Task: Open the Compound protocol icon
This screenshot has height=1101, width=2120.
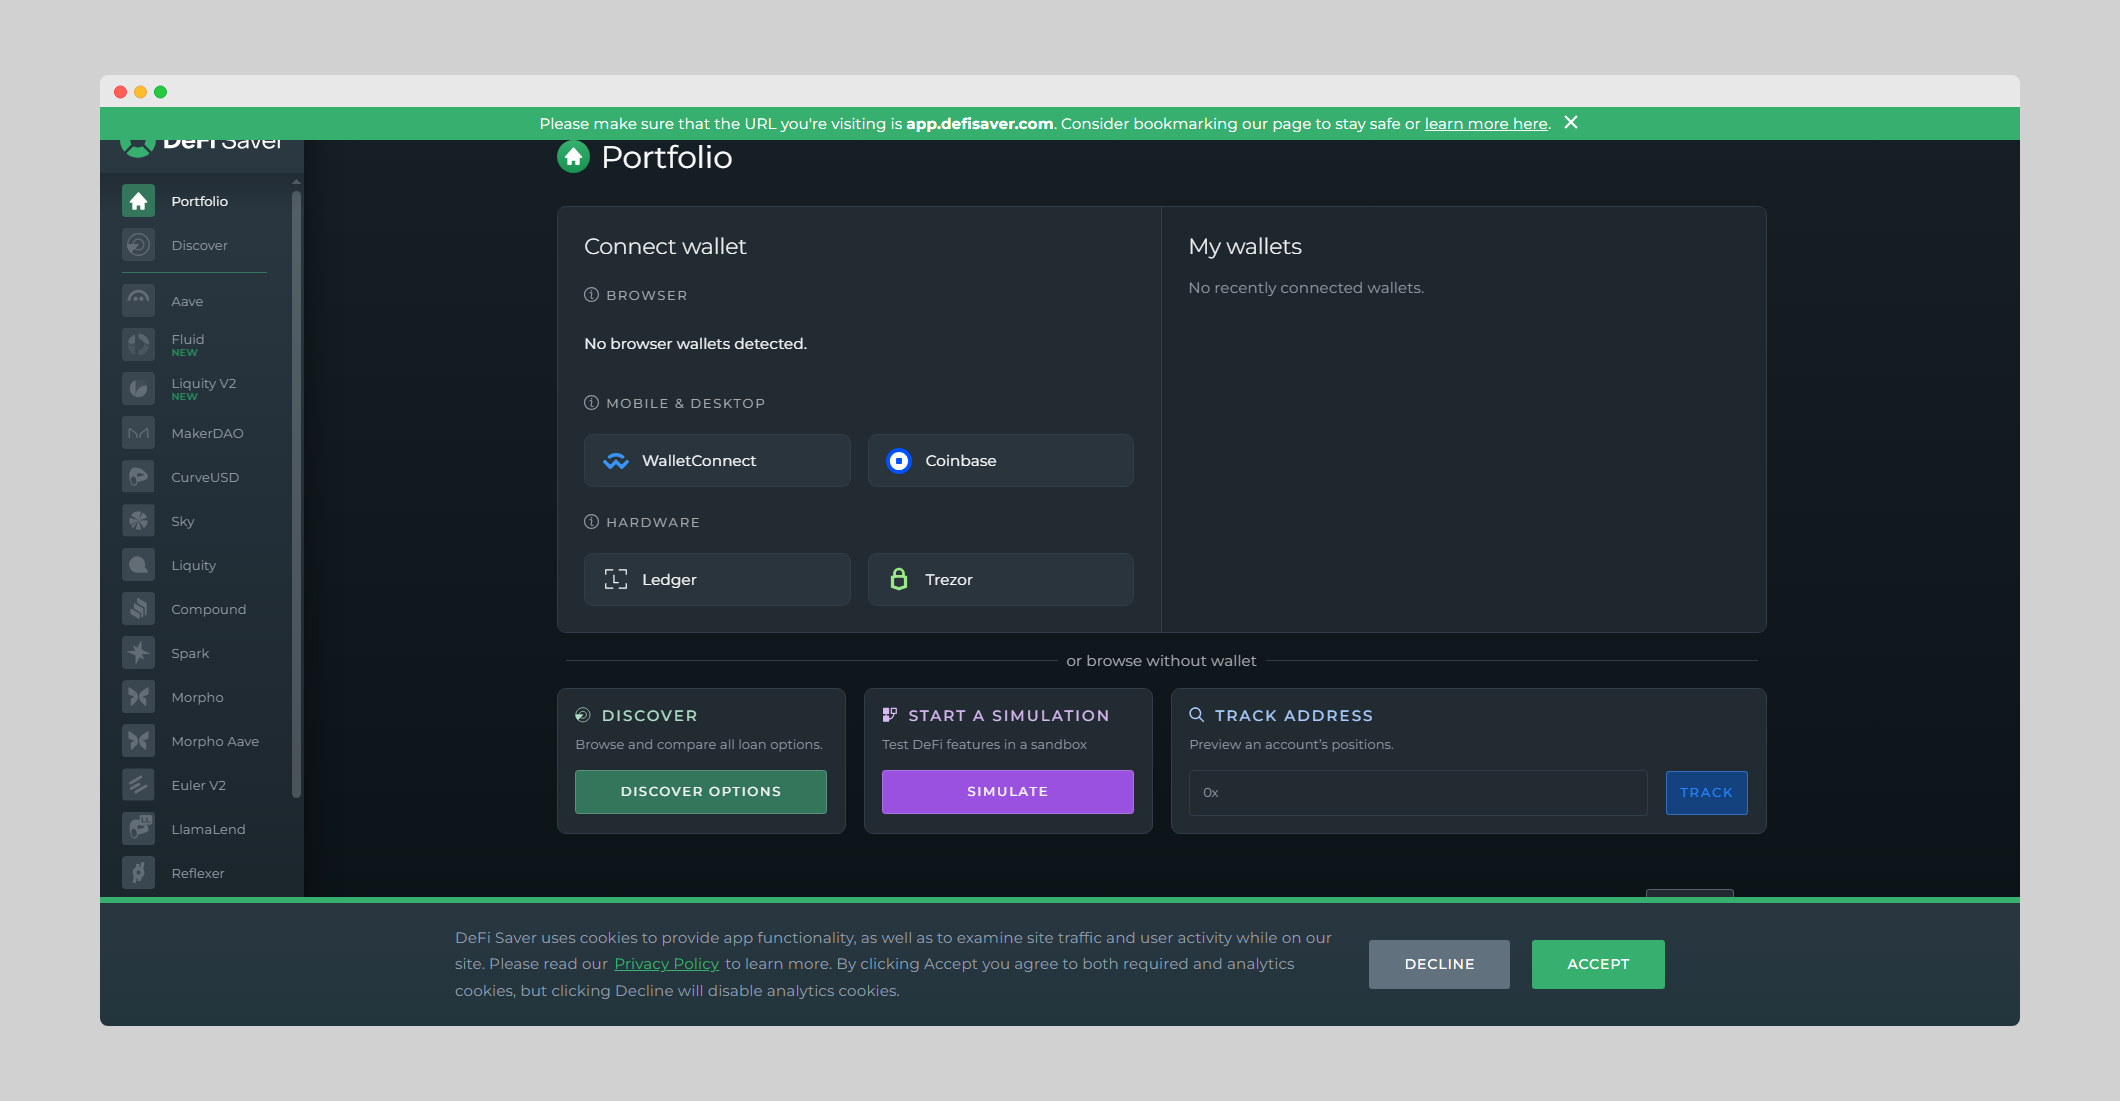Action: pos(139,609)
